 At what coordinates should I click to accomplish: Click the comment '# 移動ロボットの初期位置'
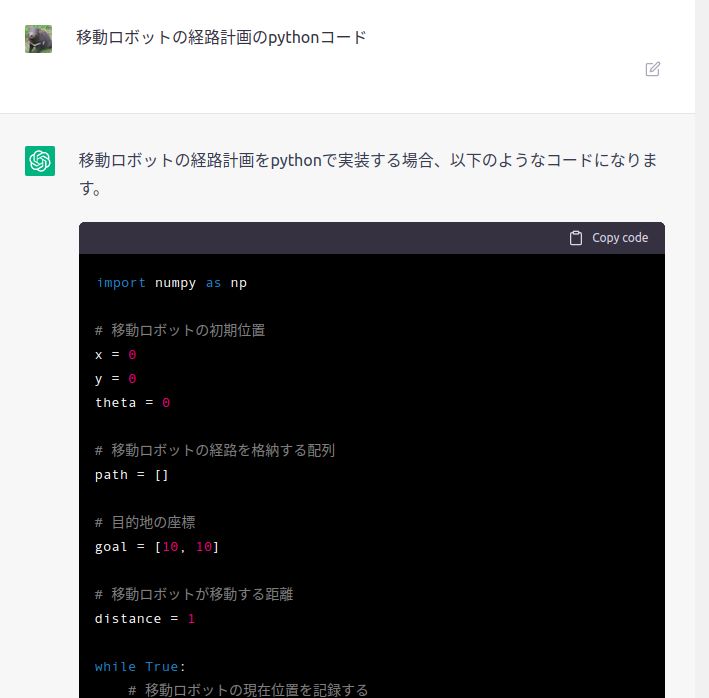[180, 330]
